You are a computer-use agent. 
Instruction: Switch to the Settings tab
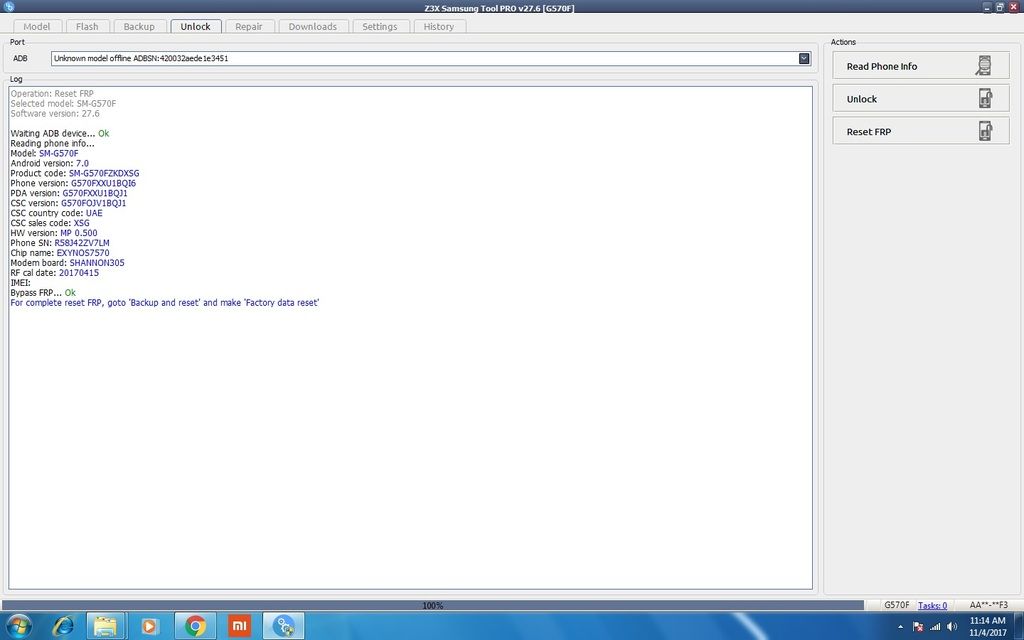coord(379,27)
